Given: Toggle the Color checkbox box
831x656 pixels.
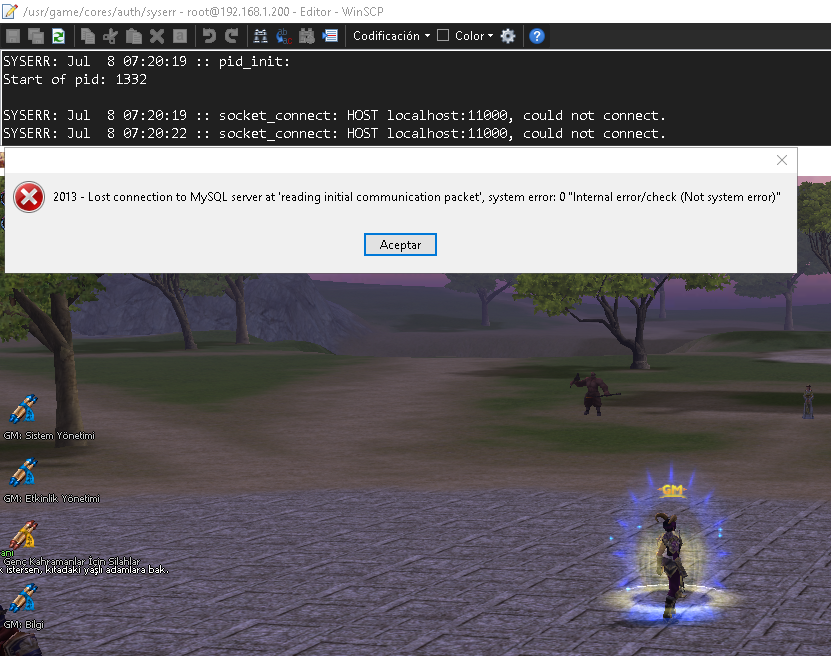Looking at the screenshot, I should [443, 36].
